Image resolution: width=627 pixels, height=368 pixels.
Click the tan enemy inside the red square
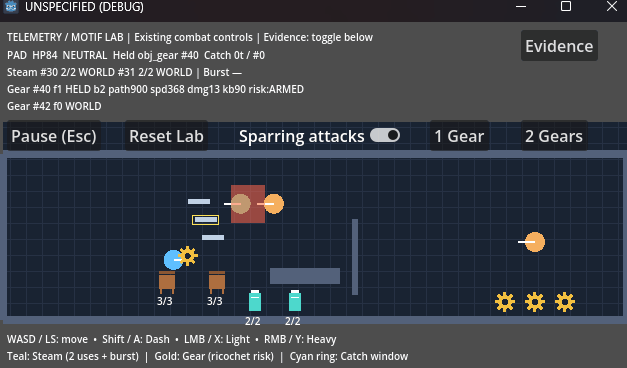click(x=241, y=204)
